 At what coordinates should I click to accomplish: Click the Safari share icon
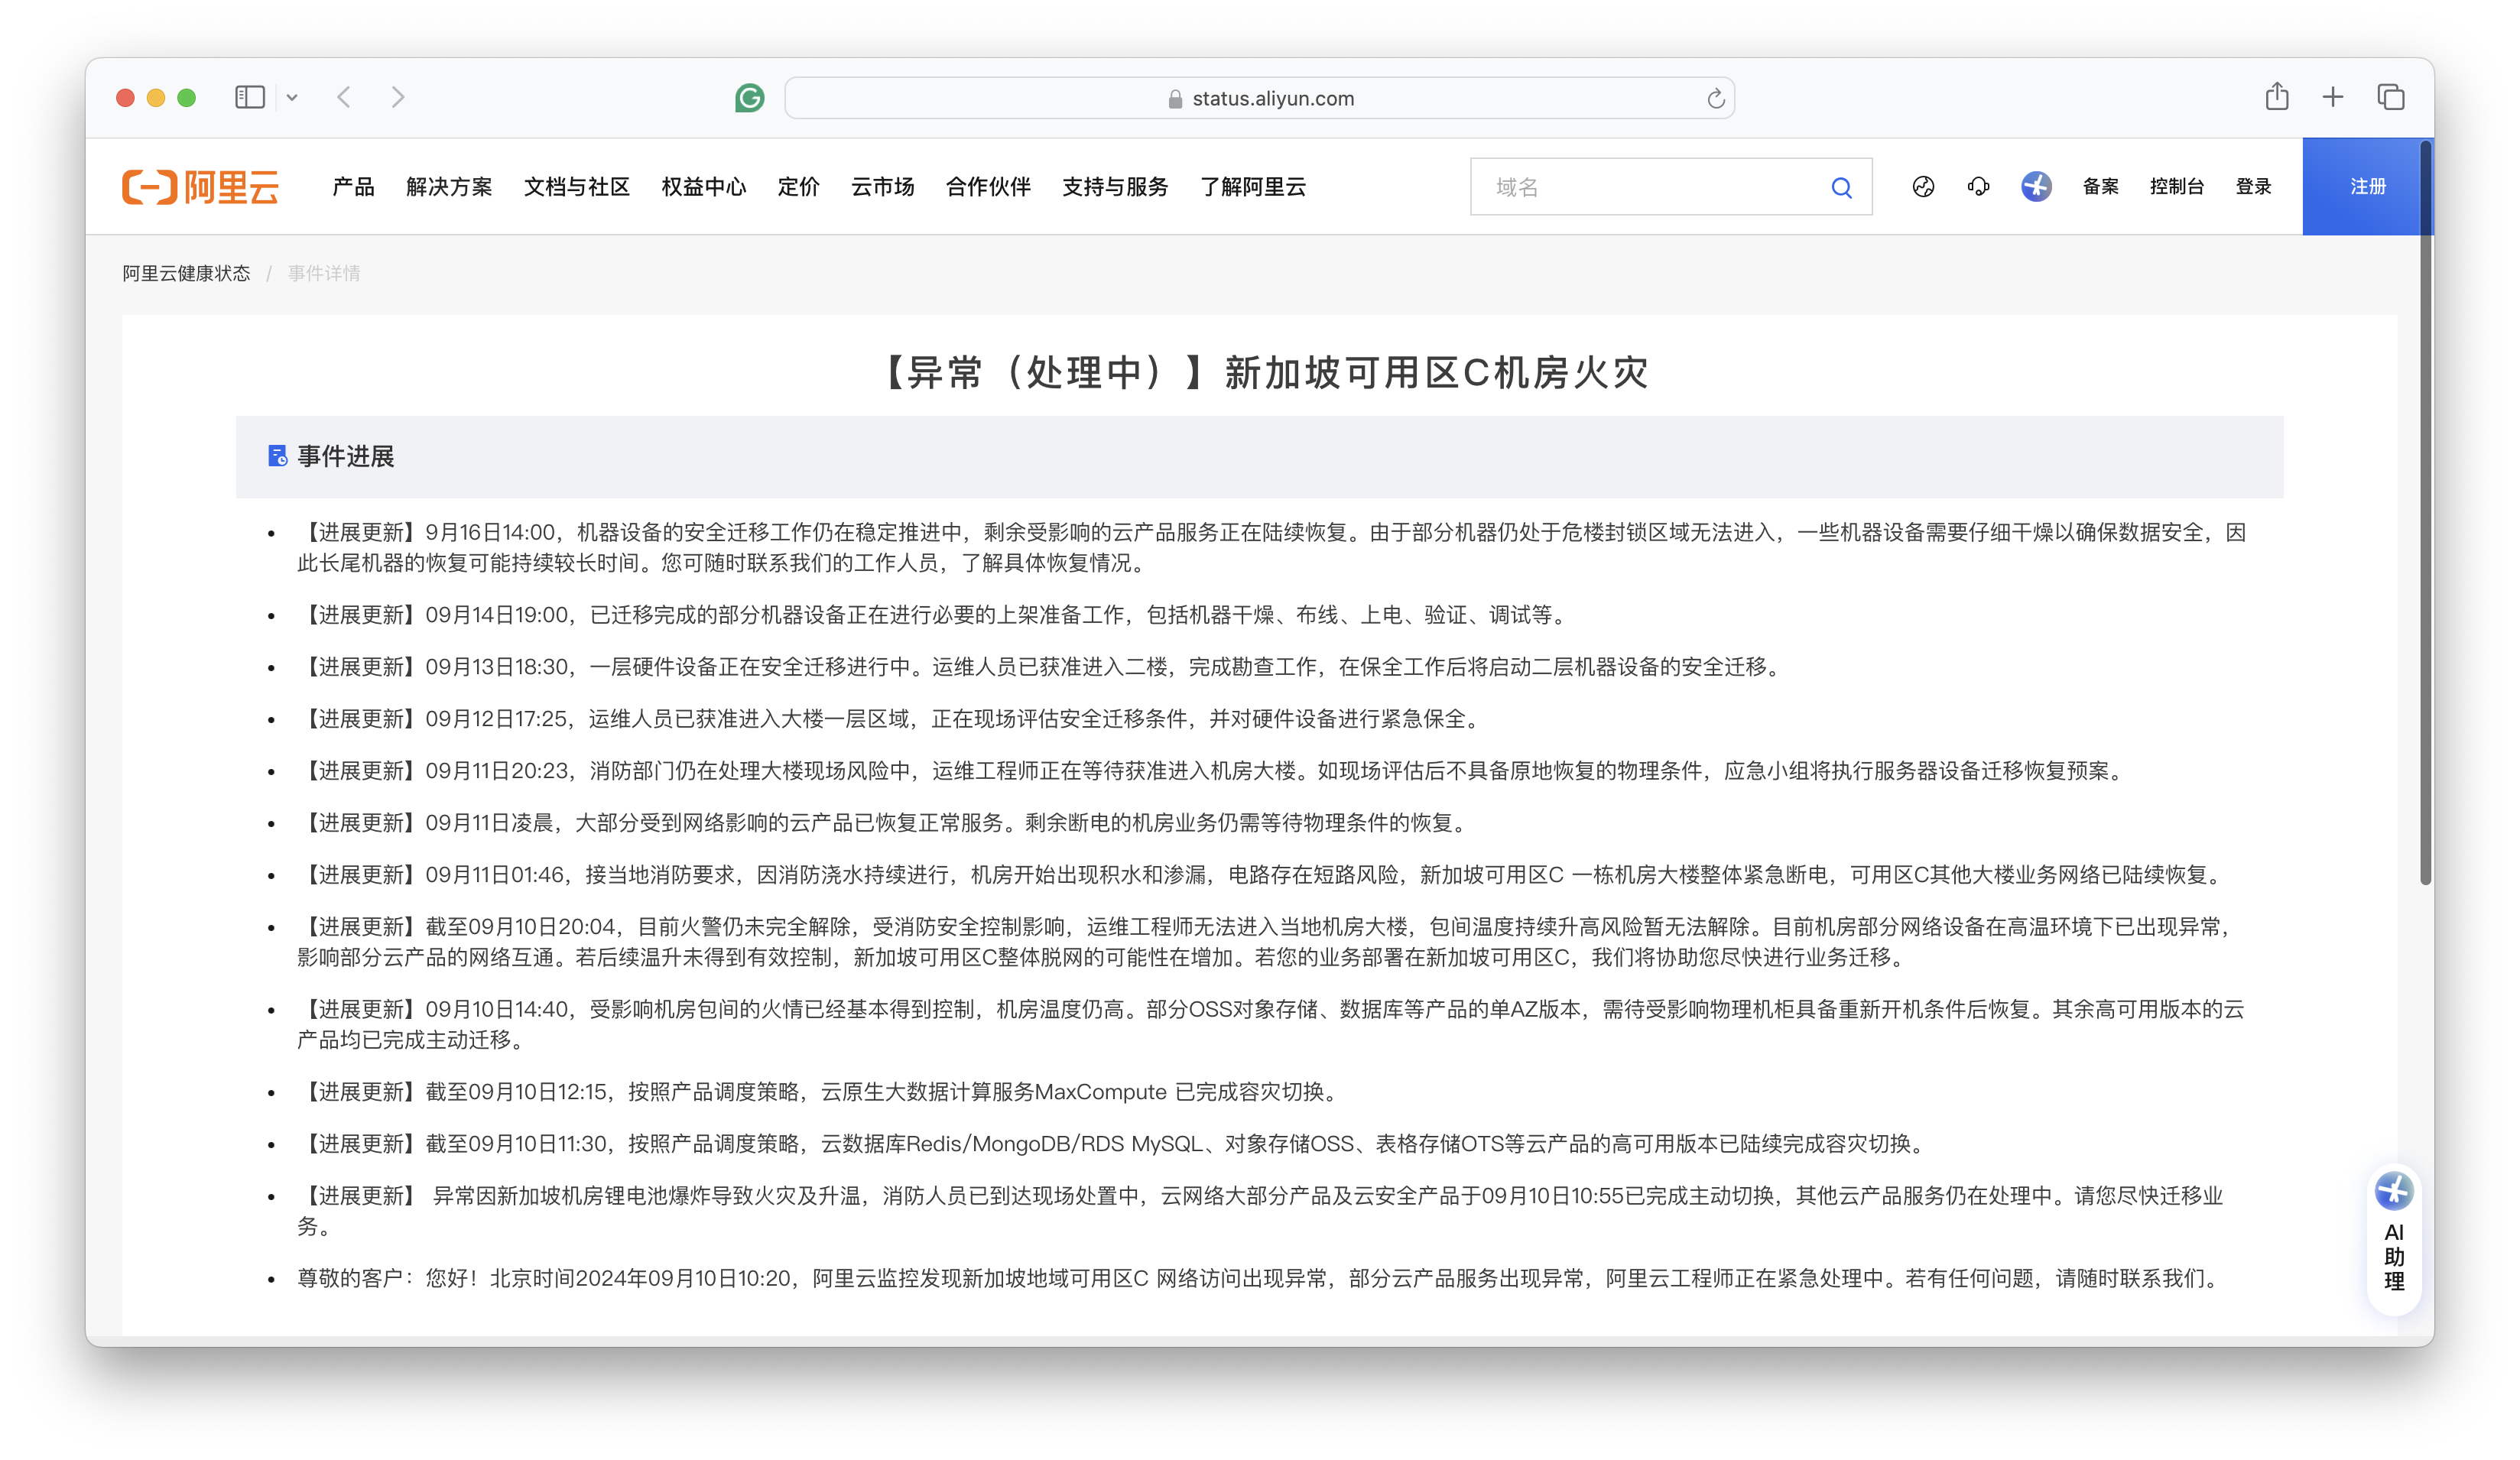(x=2277, y=97)
